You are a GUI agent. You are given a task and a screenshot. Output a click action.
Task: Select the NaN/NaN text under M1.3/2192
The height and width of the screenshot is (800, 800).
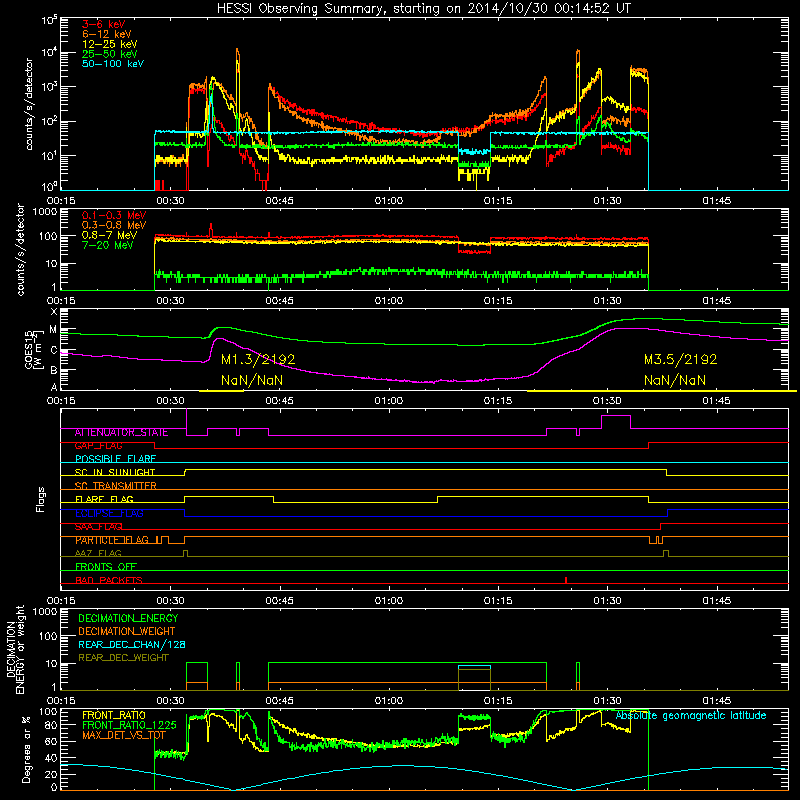point(252,380)
